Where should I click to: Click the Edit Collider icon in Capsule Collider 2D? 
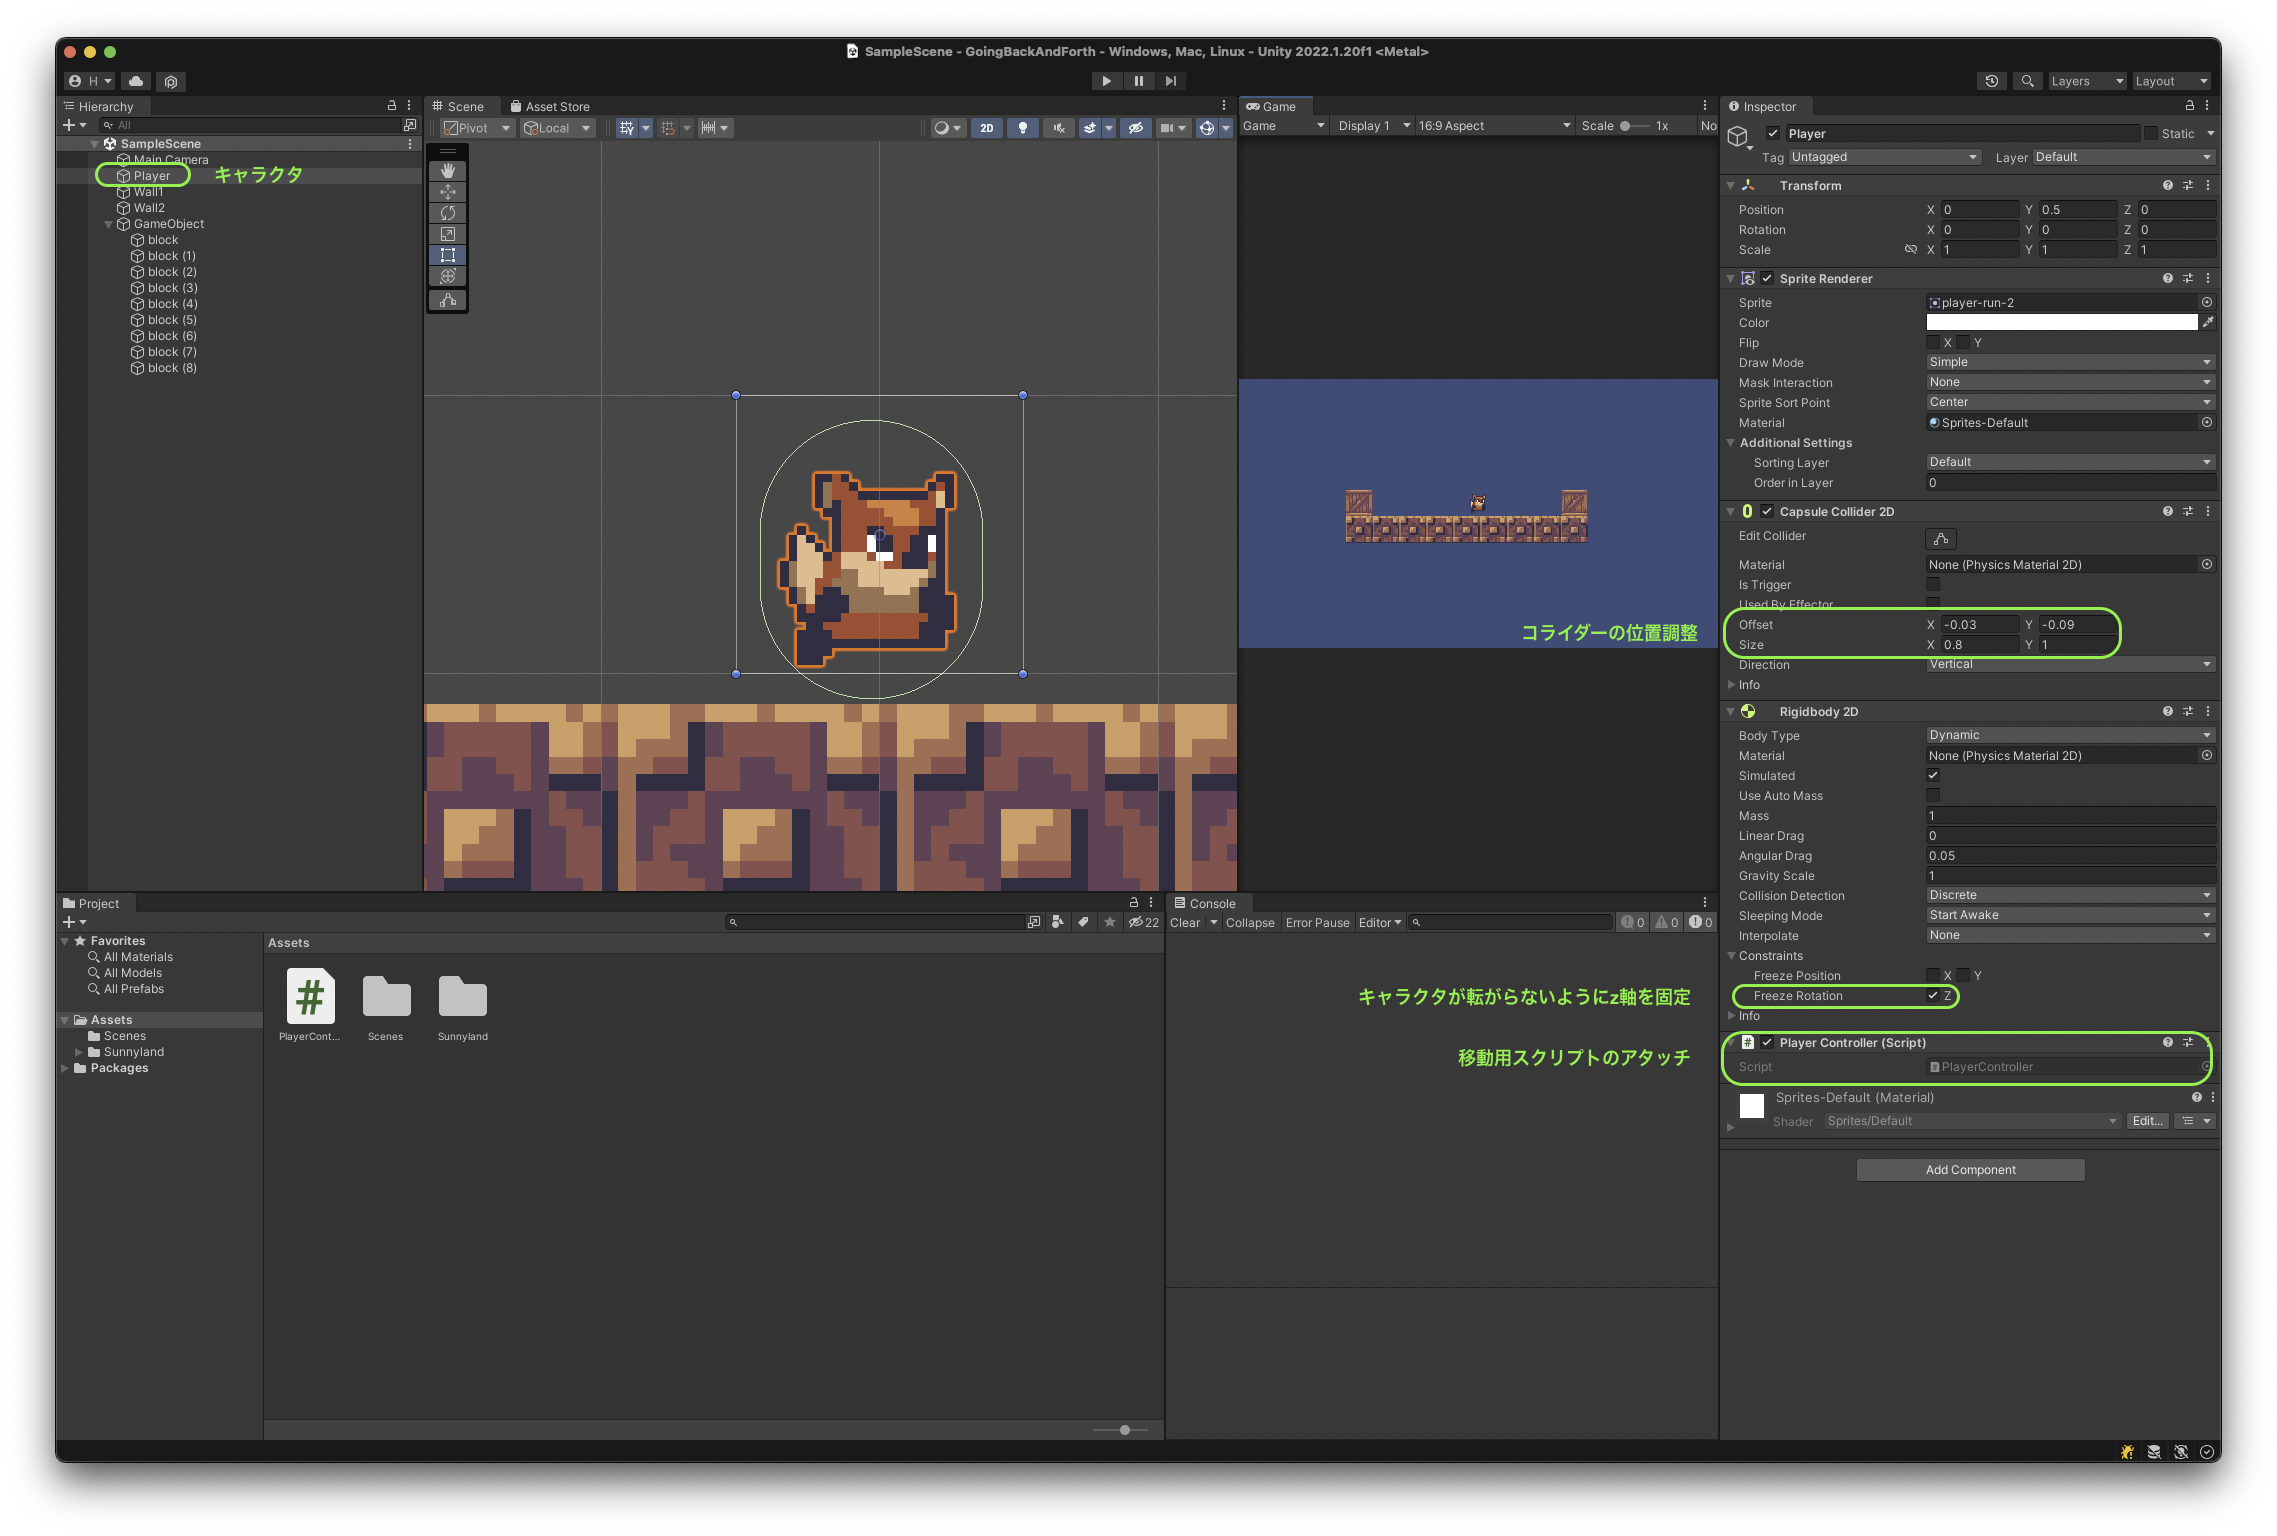(1941, 538)
